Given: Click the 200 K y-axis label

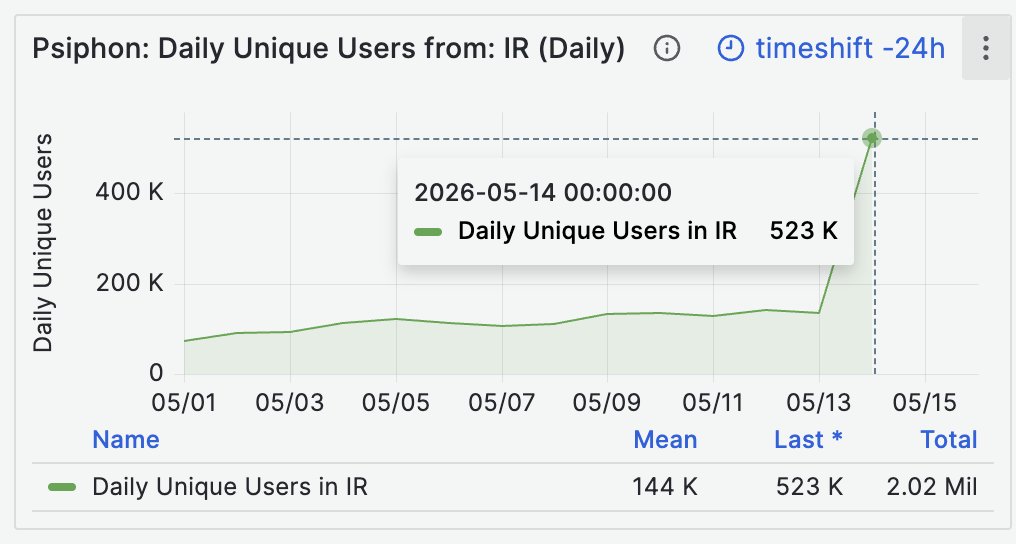Looking at the screenshot, I should coord(129,283).
